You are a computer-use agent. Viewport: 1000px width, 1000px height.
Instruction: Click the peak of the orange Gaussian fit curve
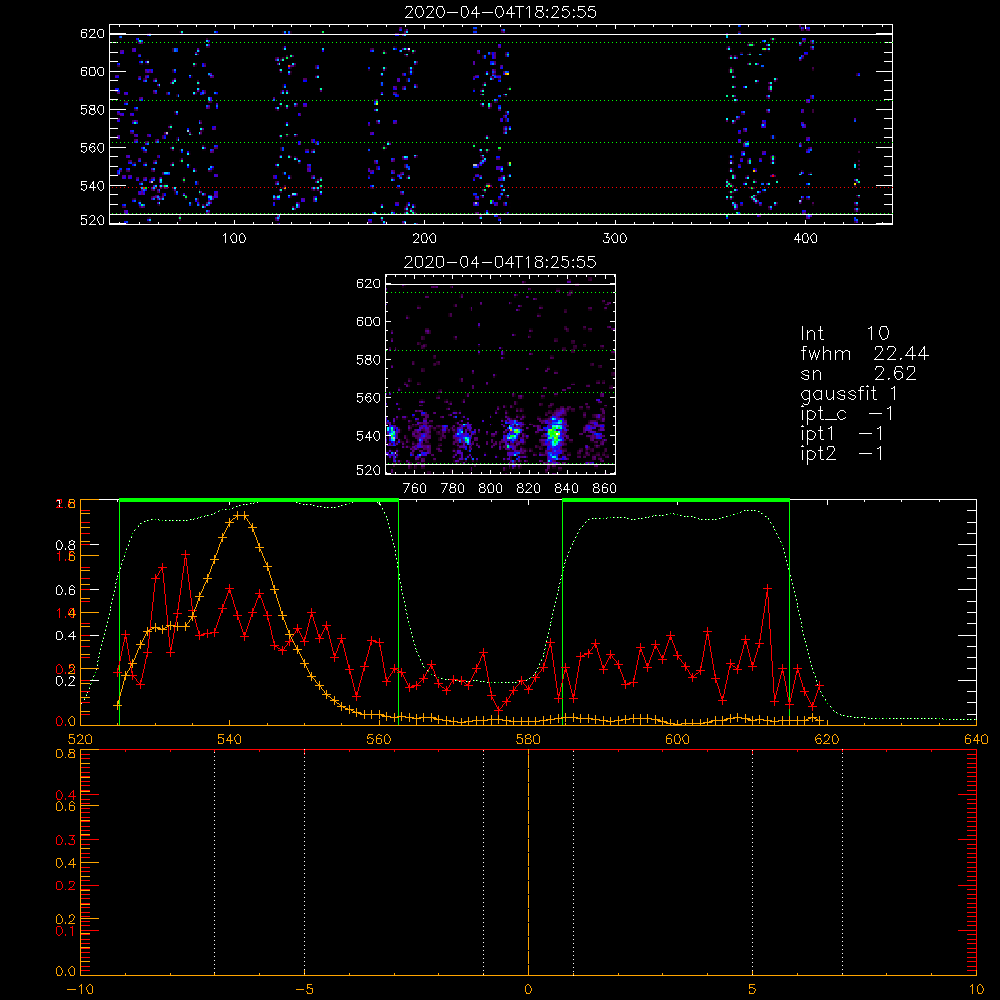[x=240, y=514]
